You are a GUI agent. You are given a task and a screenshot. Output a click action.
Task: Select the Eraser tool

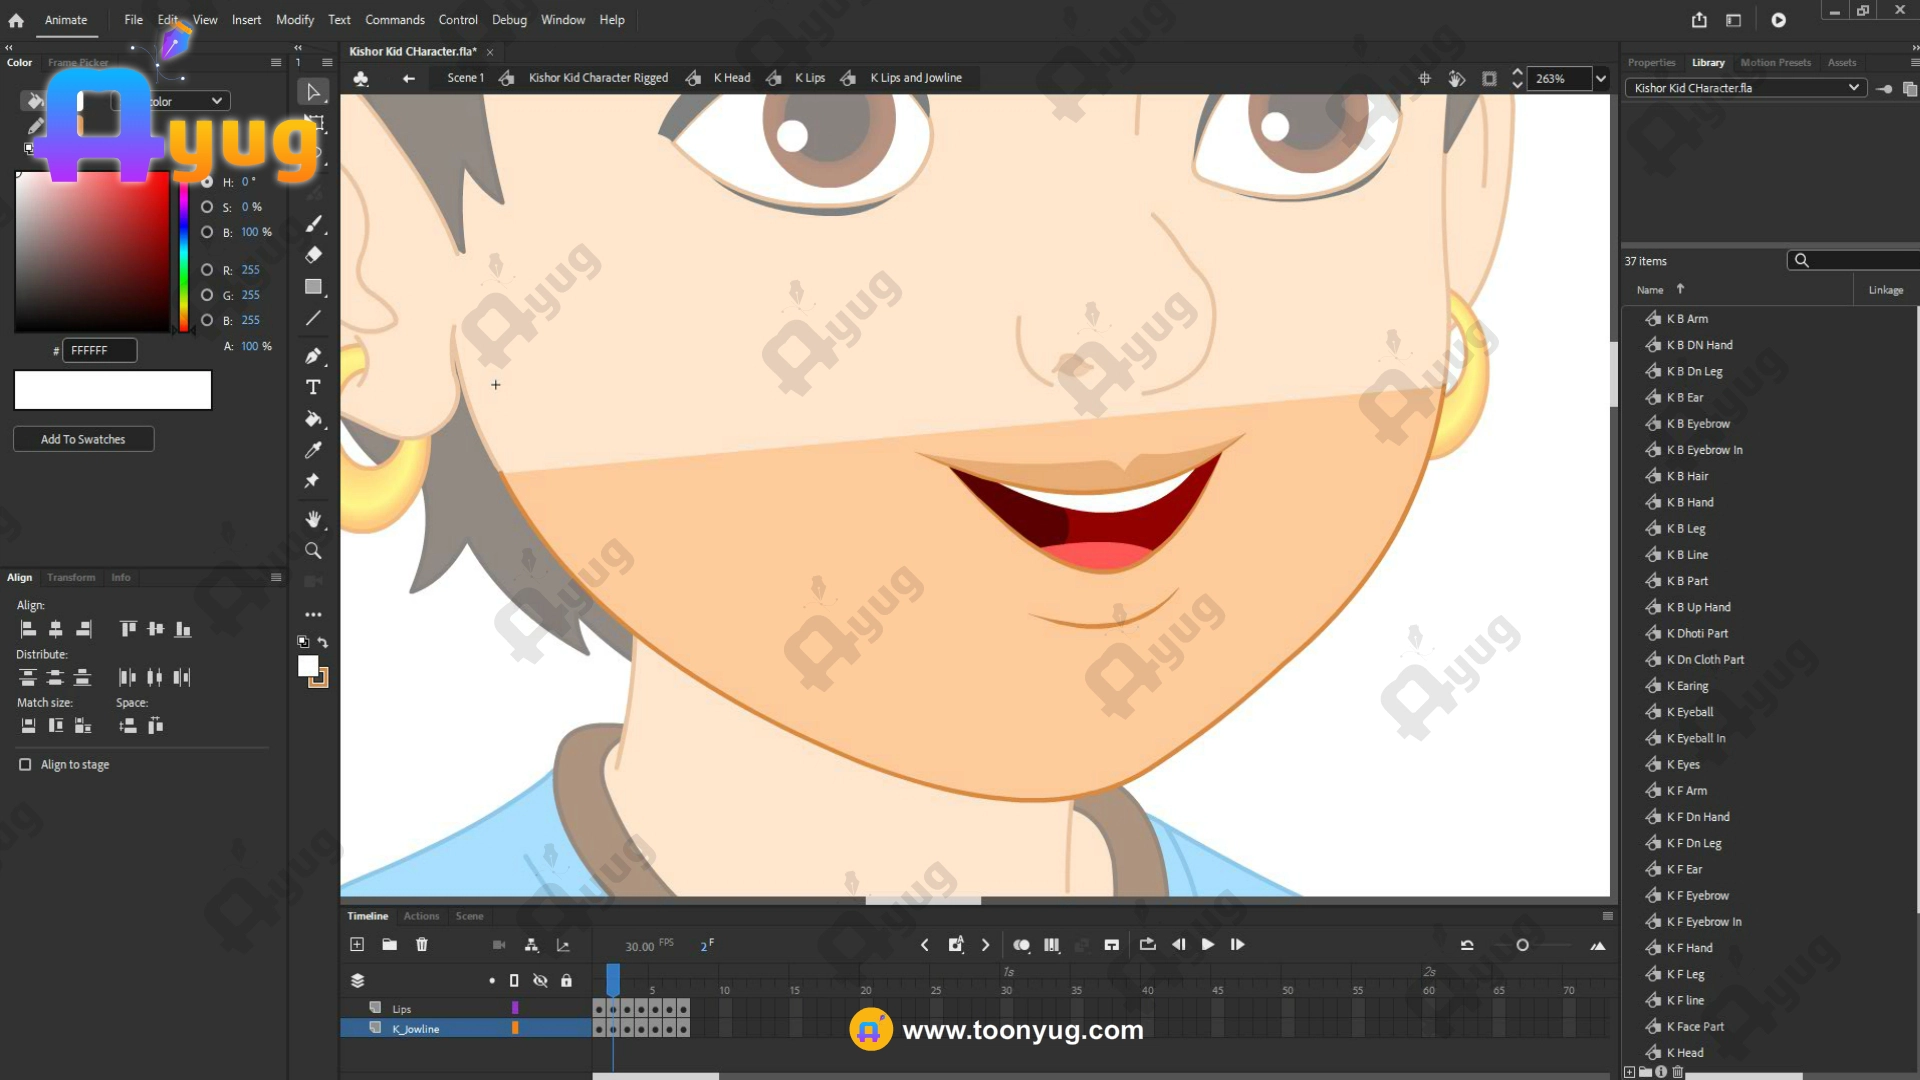313,255
